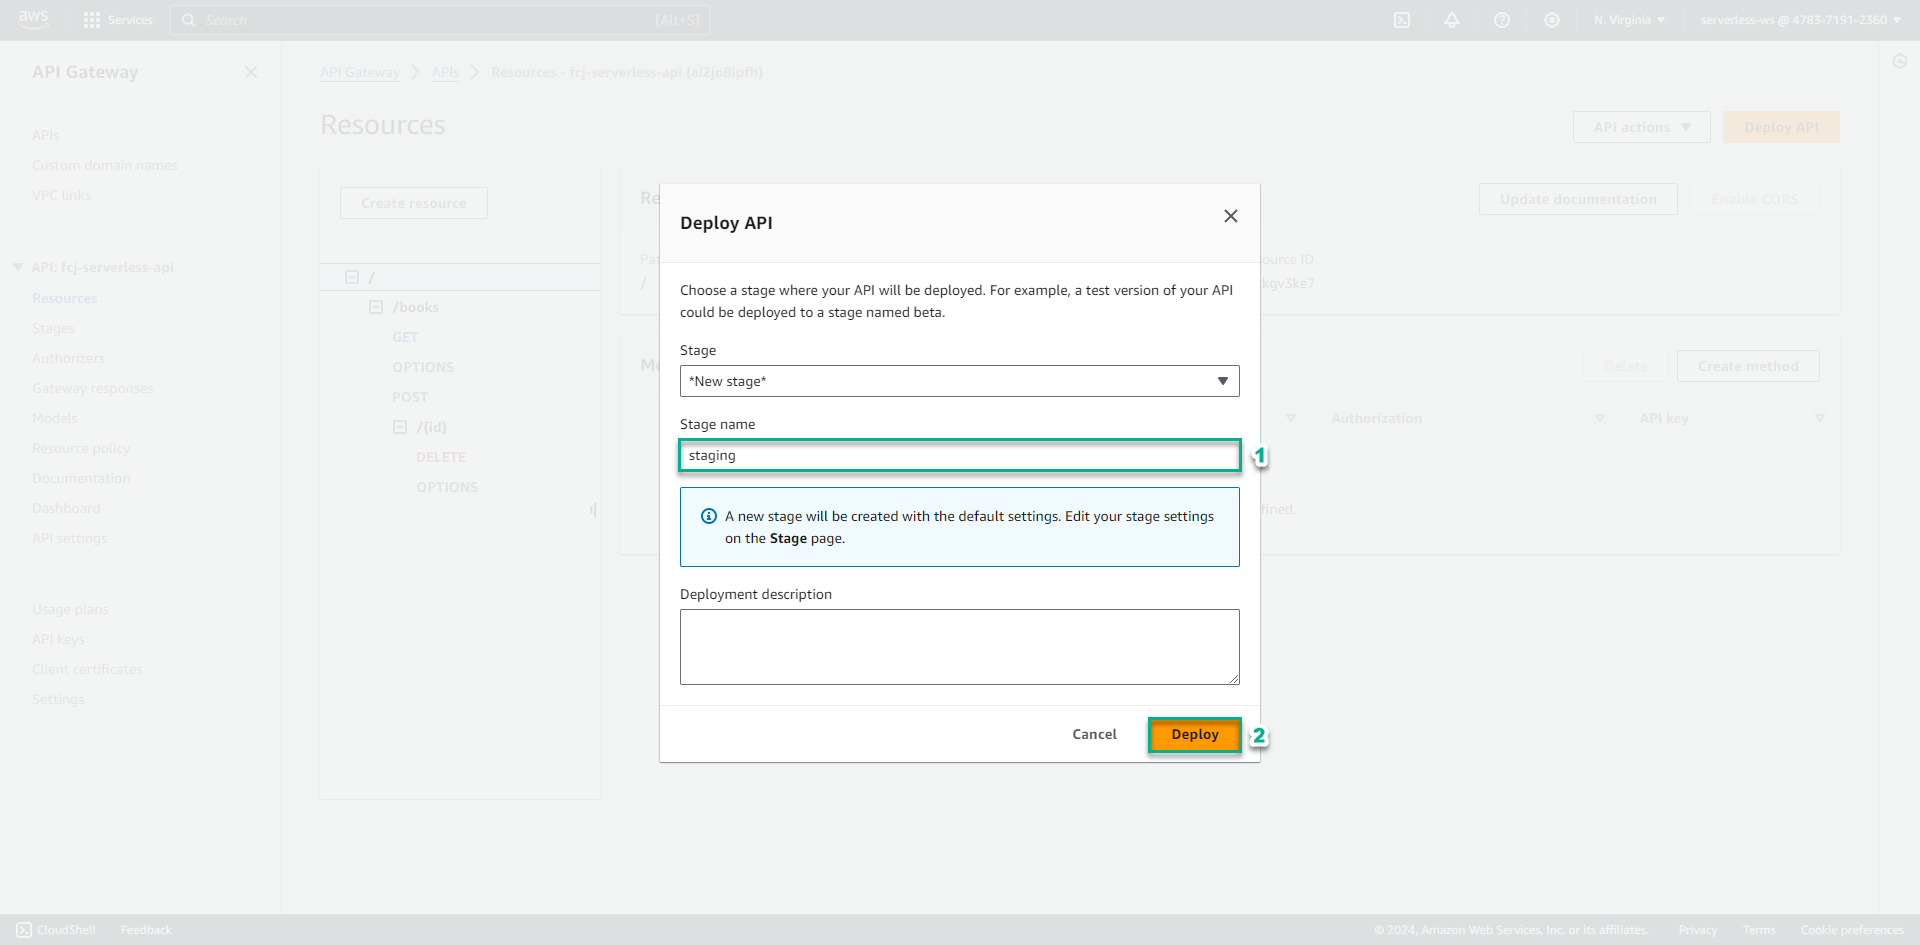Viewport: 1920px width, 945px height.
Task: Open Client certificates in sidebar
Action: 87,669
